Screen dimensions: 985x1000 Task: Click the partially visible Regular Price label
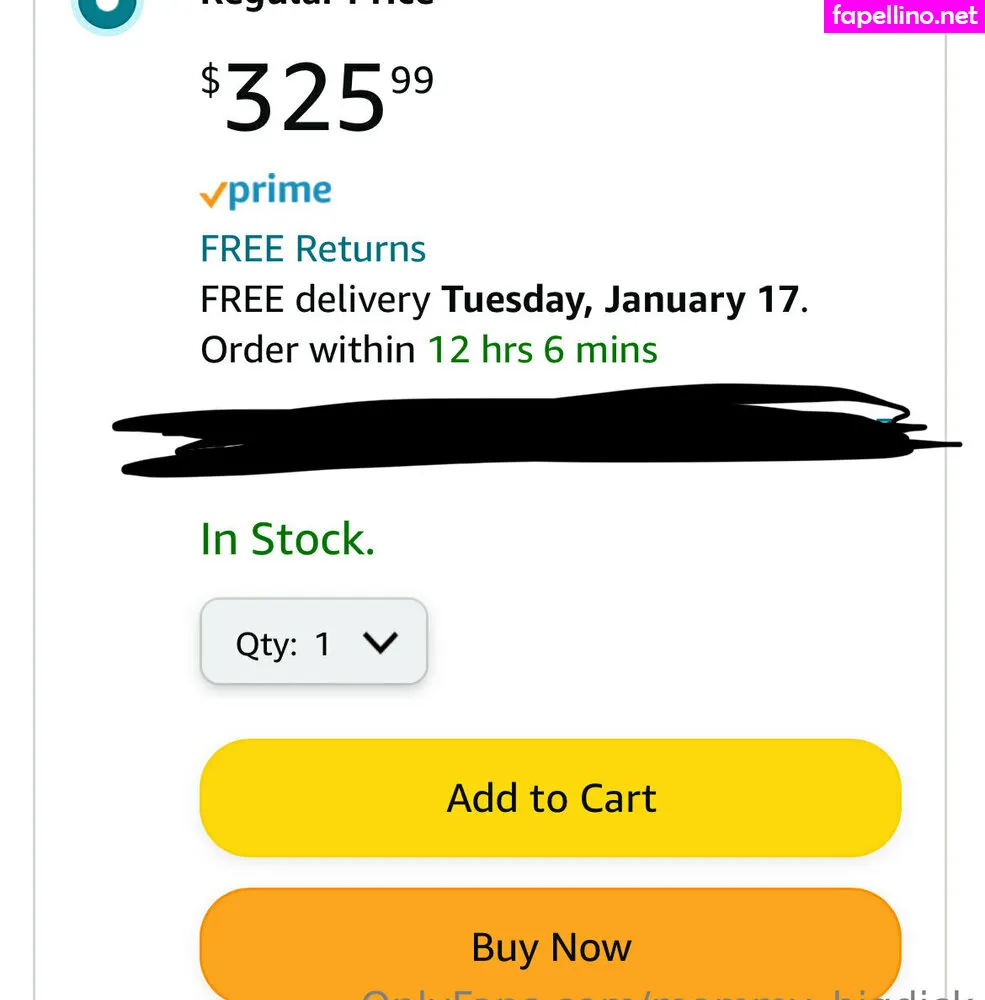coord(317,4)
